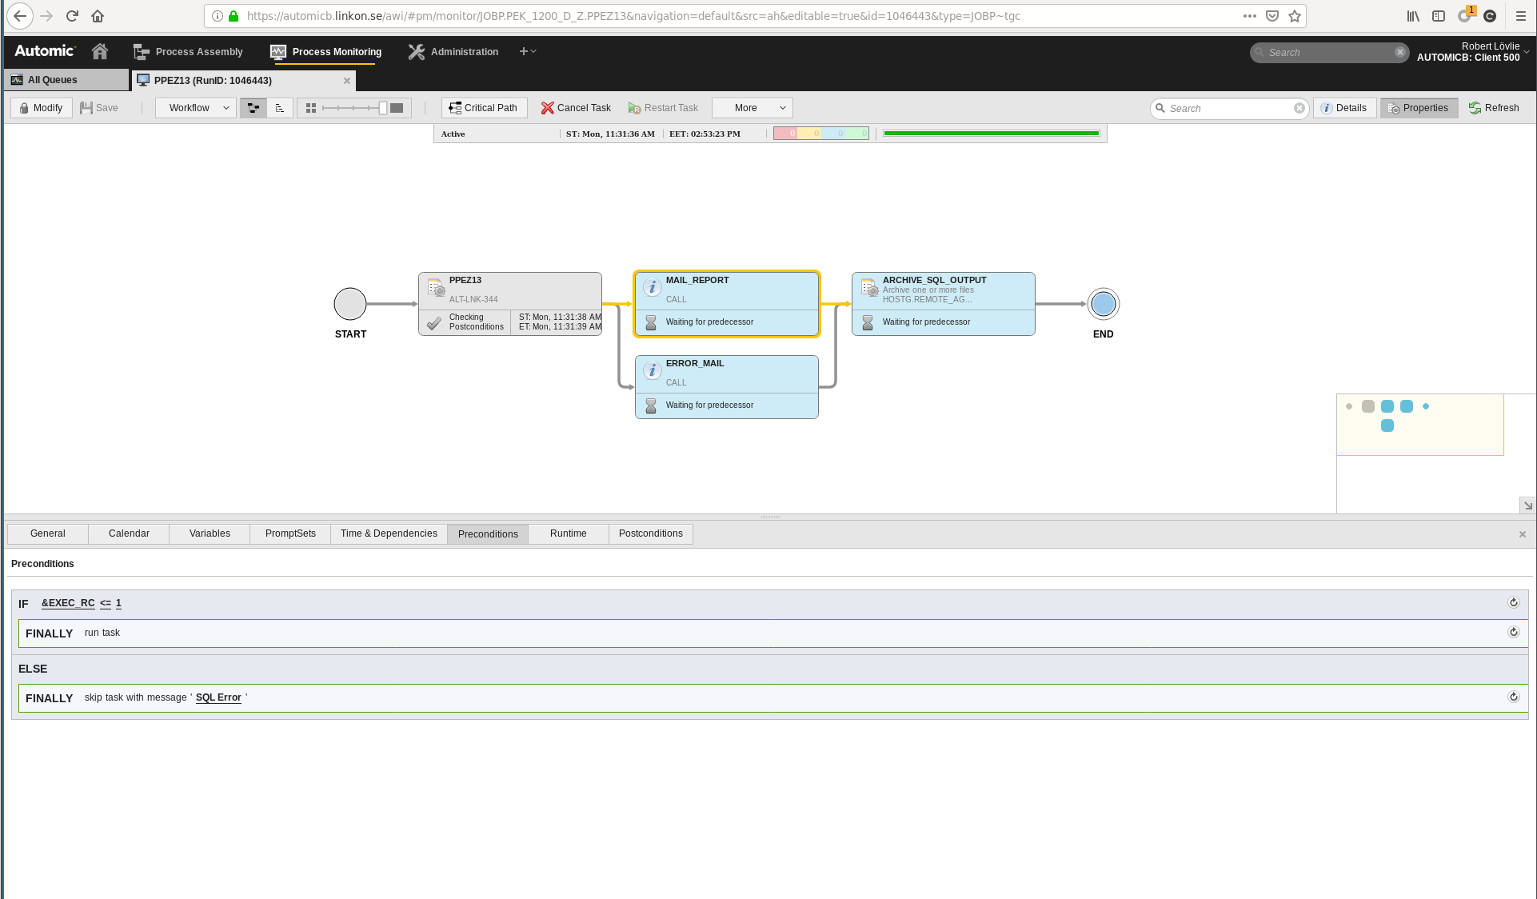Image resolution: width=1537 pixels, height=899 pixels.
Task: Click small grid zoom-out icon
Action: [311, 108]
